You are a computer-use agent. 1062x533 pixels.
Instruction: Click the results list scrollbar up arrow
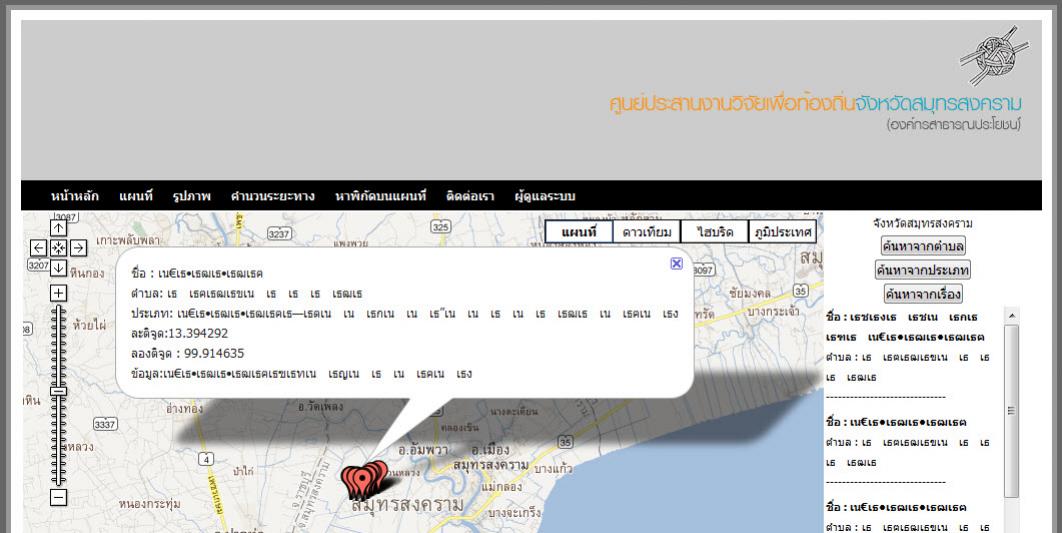coord(1012,316)
